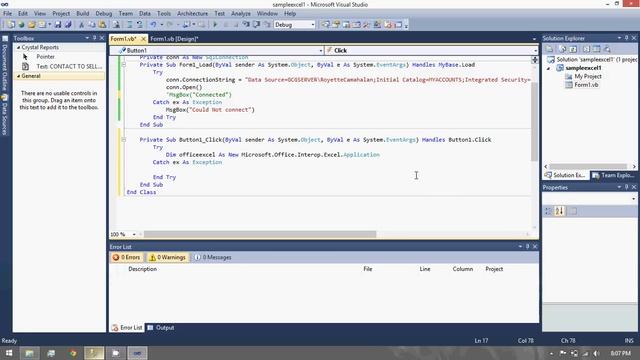Open File Explorer from the taskbar
Image resolution: width=640 pixels, height=360 pixels.
(x=30, y=353)
